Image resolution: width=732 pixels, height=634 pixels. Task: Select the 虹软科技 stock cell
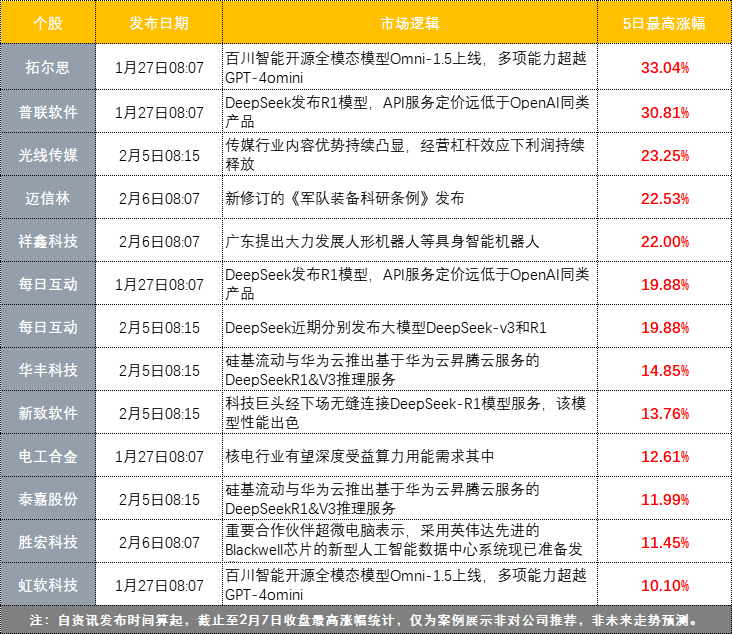pyautogui.click(x=48, y=585)
